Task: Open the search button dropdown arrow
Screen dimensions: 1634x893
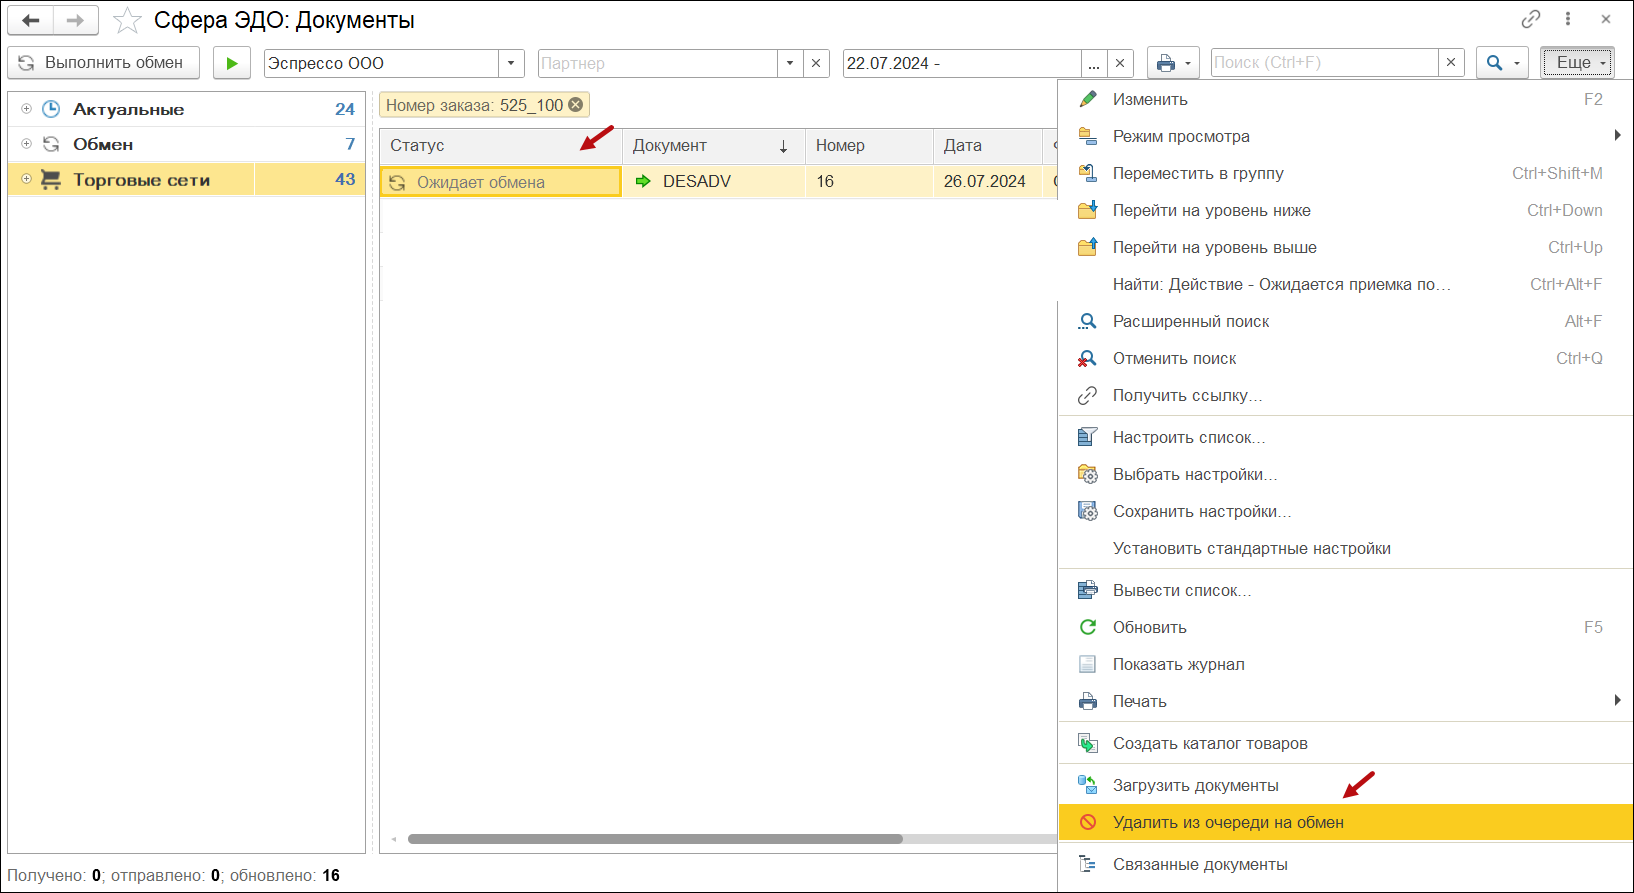Action: pyautogui.click(x=1517, y=63)
